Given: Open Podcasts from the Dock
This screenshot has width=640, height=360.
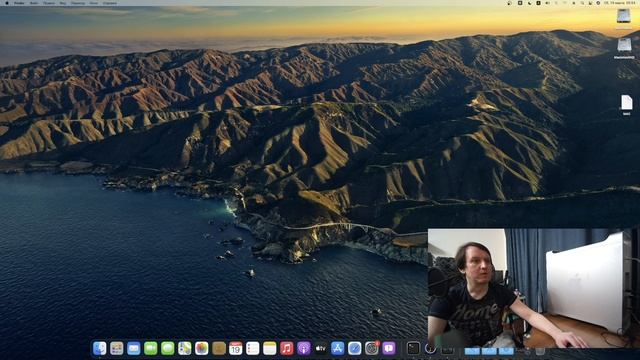Looking at the screenshot, I should point(304,348).
